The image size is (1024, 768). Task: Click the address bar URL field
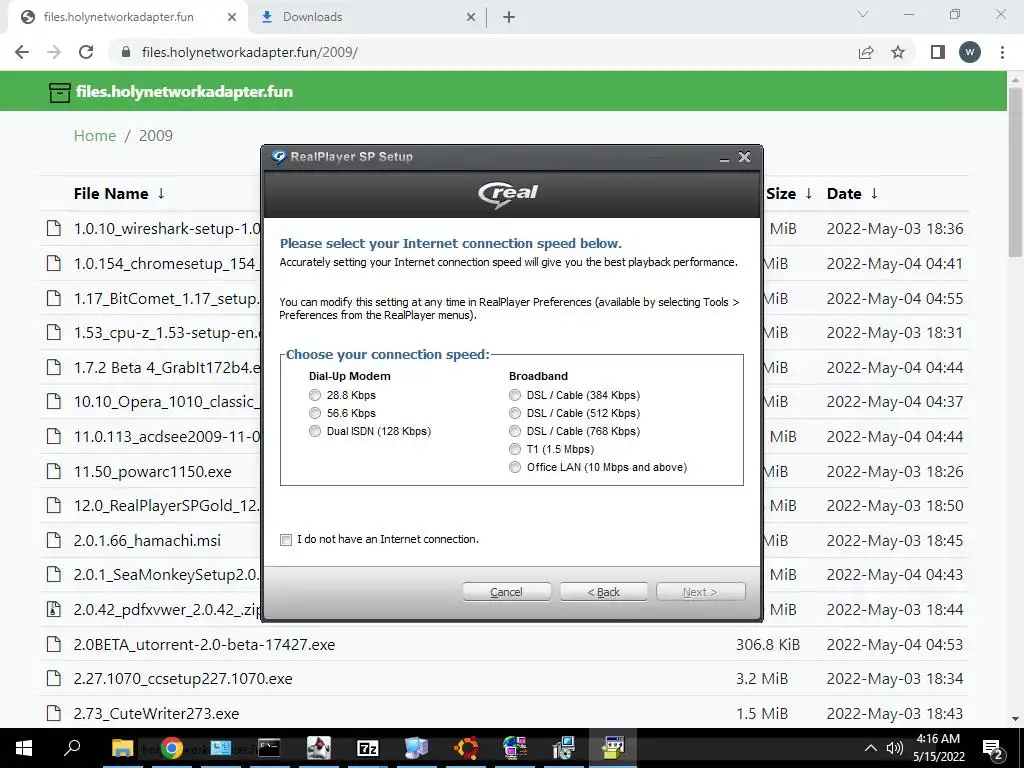click(483, 52)
